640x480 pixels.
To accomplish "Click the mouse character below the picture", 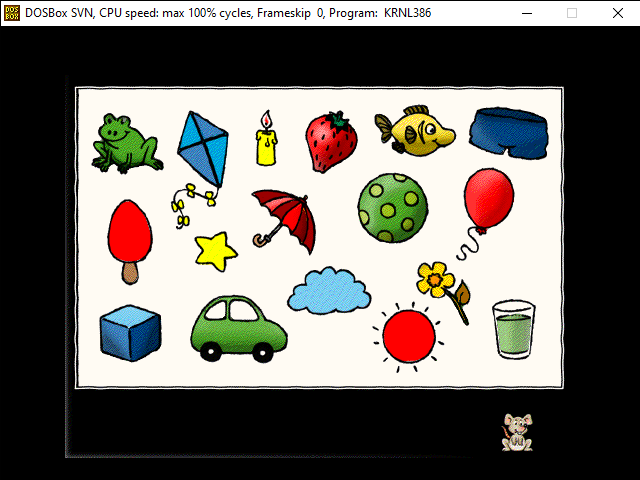I will click(x=517, y=432).
